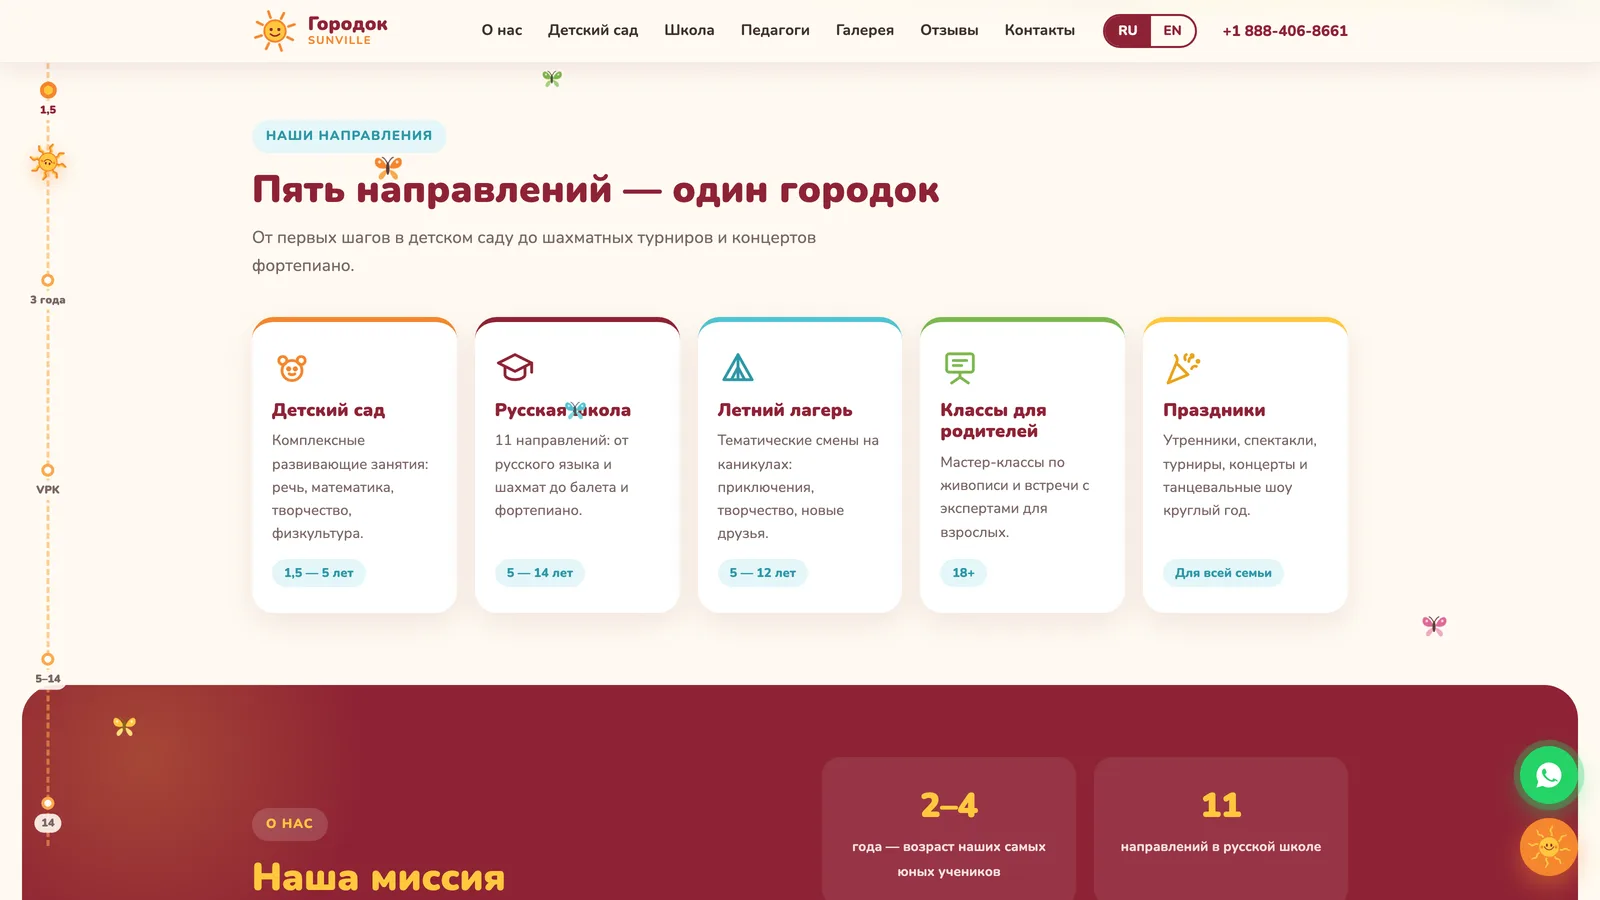Select the 1,5 — 5 лет age badge
Screen dimensions: 1600x900
tap(319, 573)
